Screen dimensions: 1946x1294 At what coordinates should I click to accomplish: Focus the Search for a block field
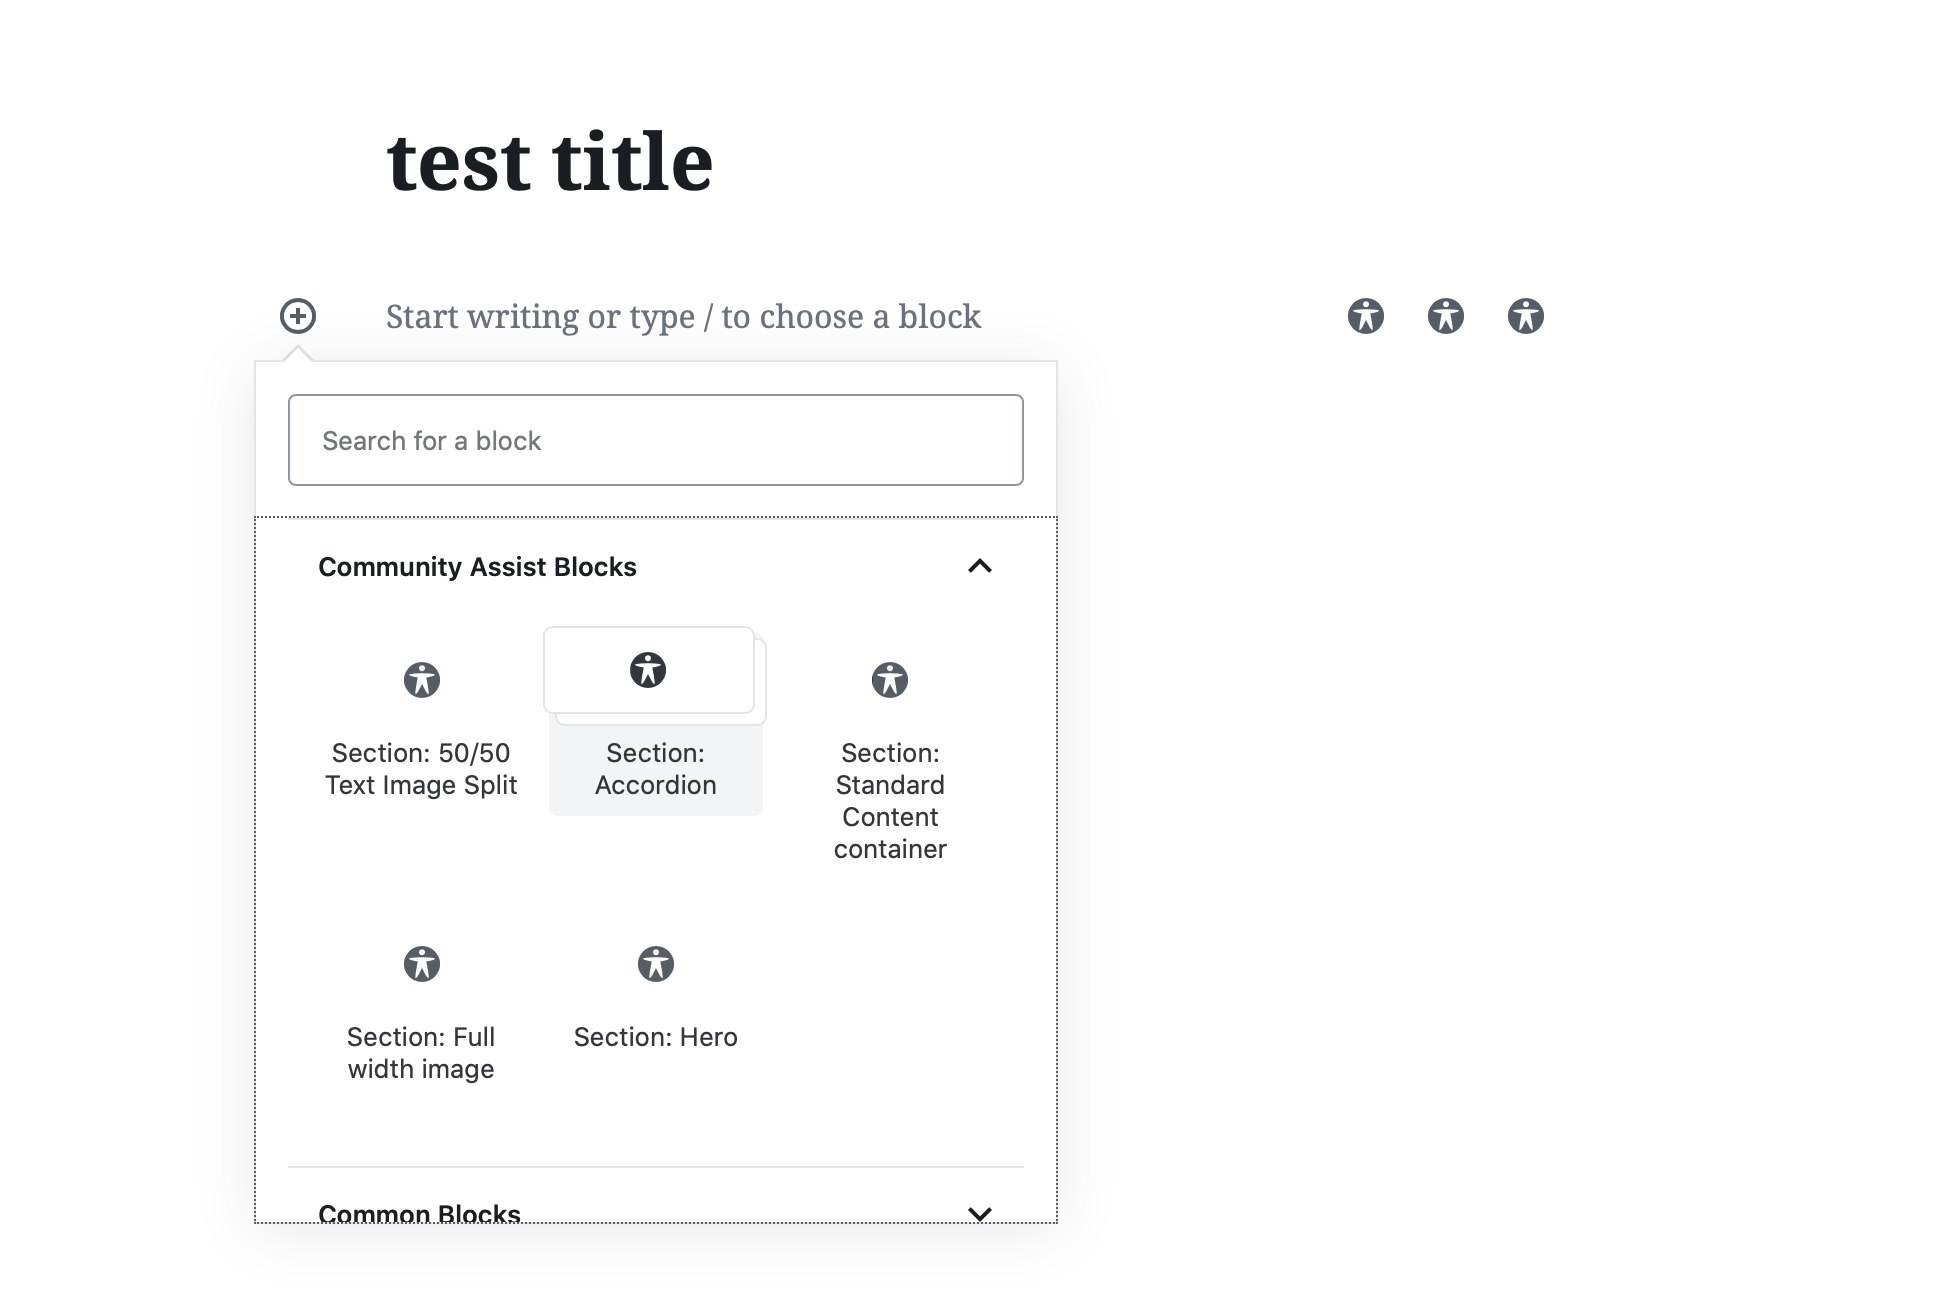(x=655, y=440)
